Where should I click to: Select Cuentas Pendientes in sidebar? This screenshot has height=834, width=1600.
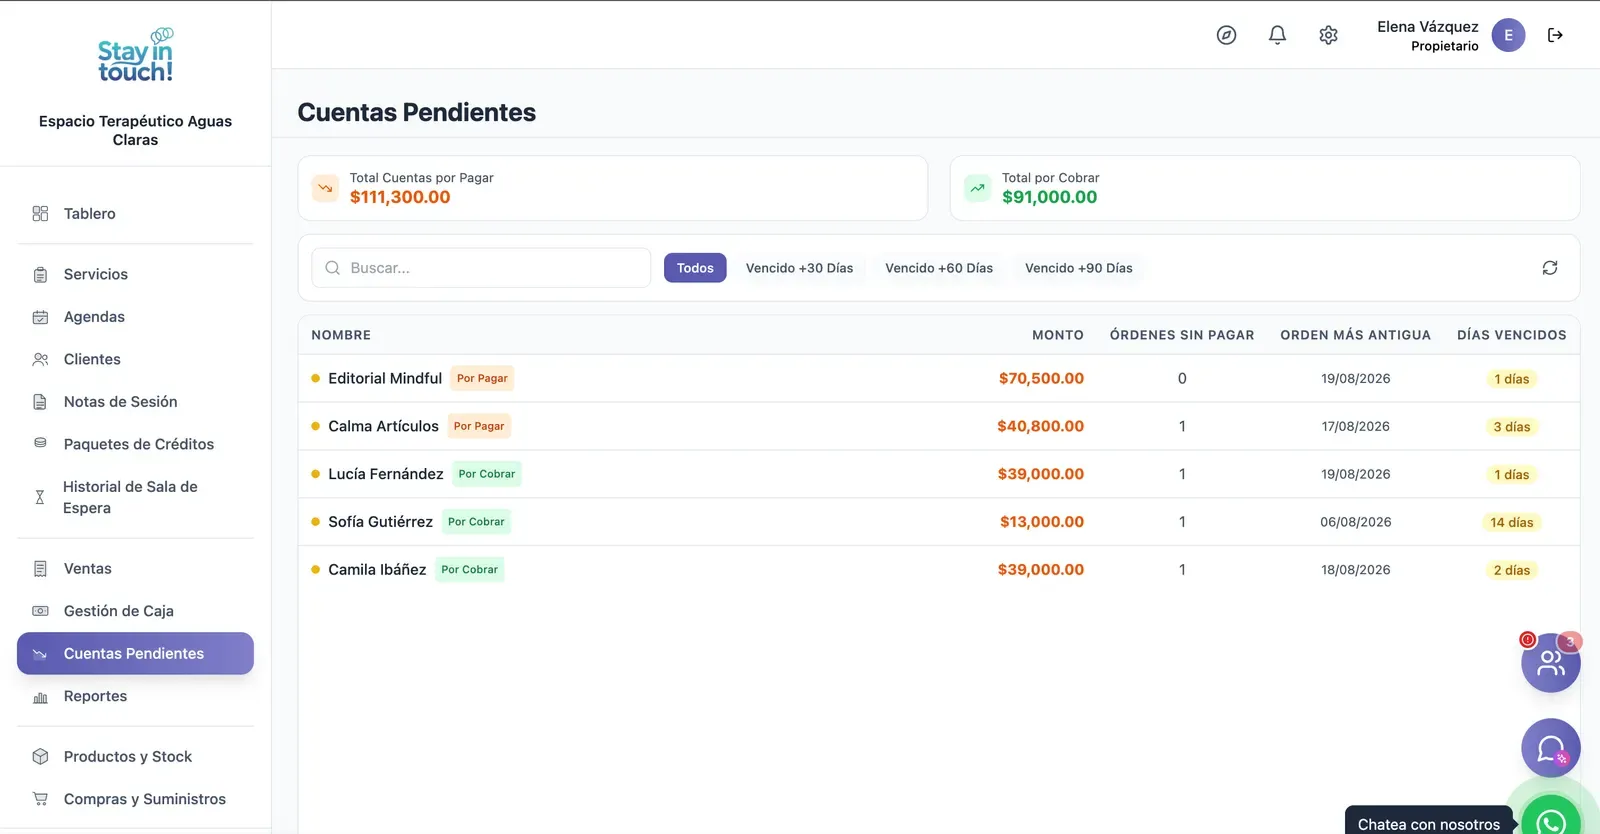tap(135, 653)
